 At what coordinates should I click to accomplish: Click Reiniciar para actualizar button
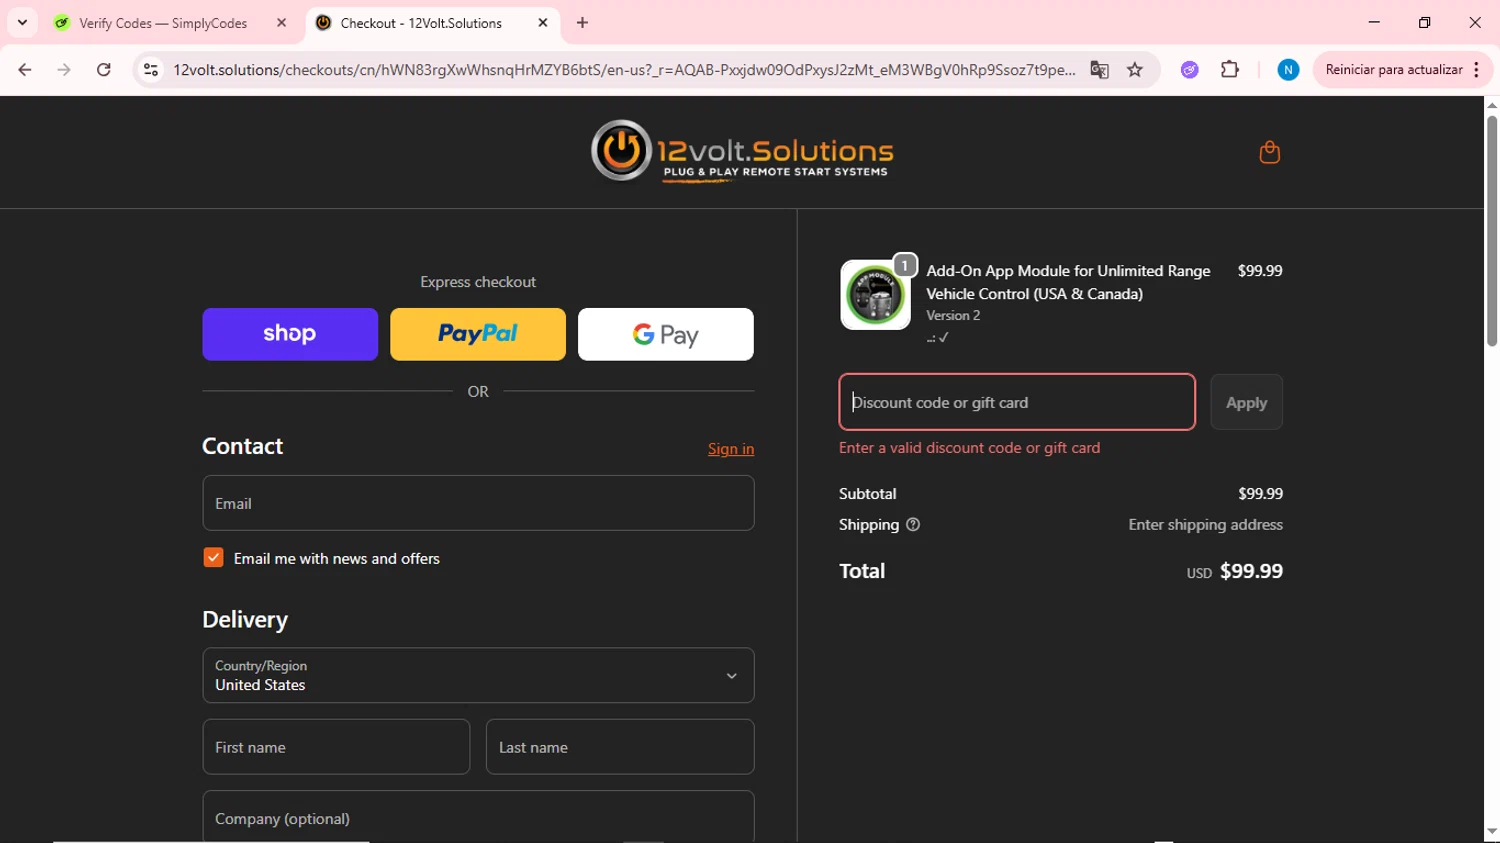click(x=1393, y=70)
